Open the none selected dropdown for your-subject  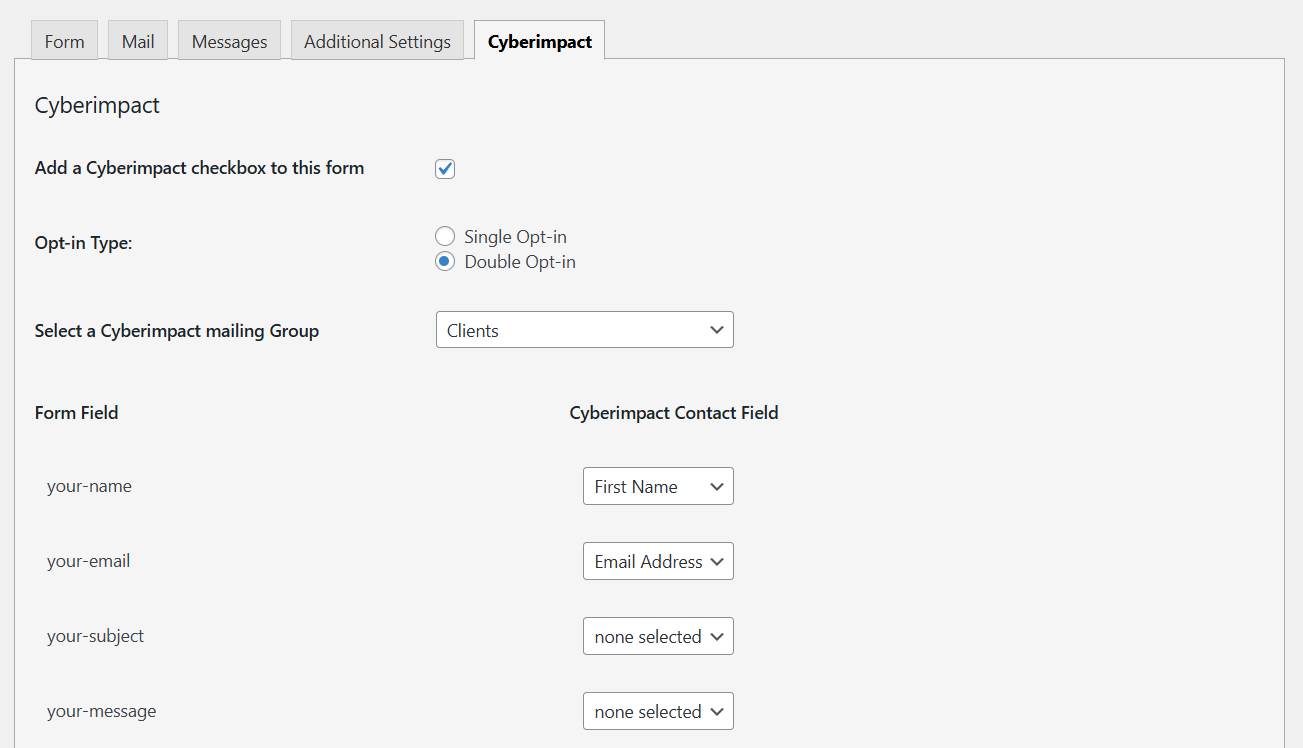658,636
